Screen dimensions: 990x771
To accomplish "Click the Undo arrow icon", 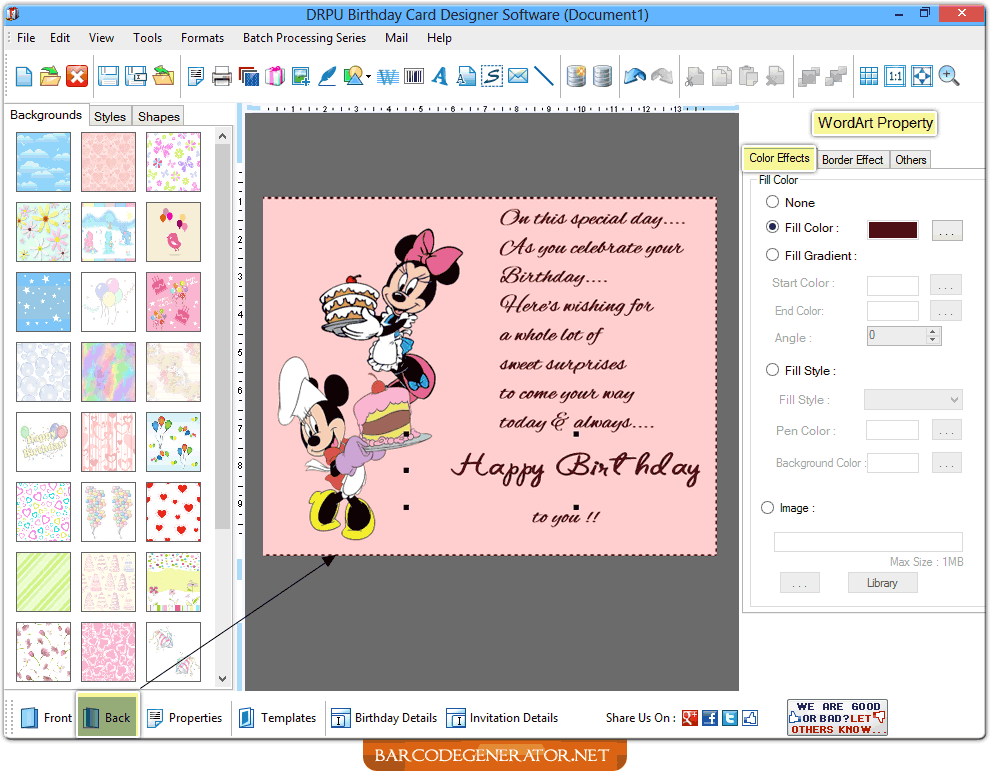I will 635,76.
